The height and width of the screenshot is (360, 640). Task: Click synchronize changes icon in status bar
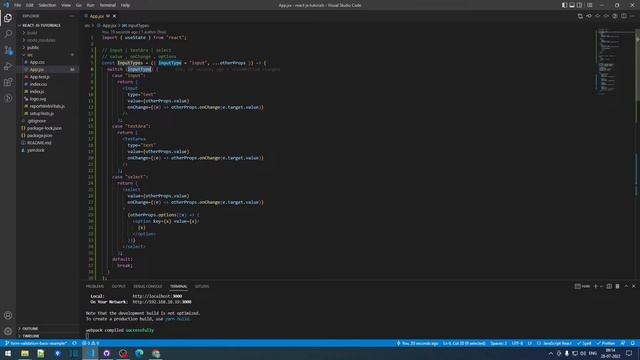pos(74,343)
